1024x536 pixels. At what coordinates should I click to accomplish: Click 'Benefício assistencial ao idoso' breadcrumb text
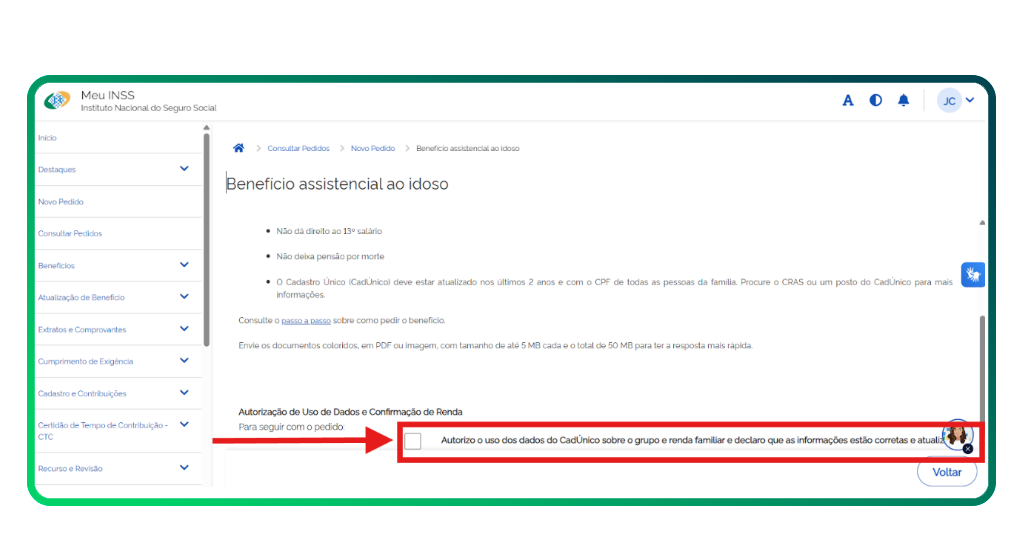coord(468,148)
